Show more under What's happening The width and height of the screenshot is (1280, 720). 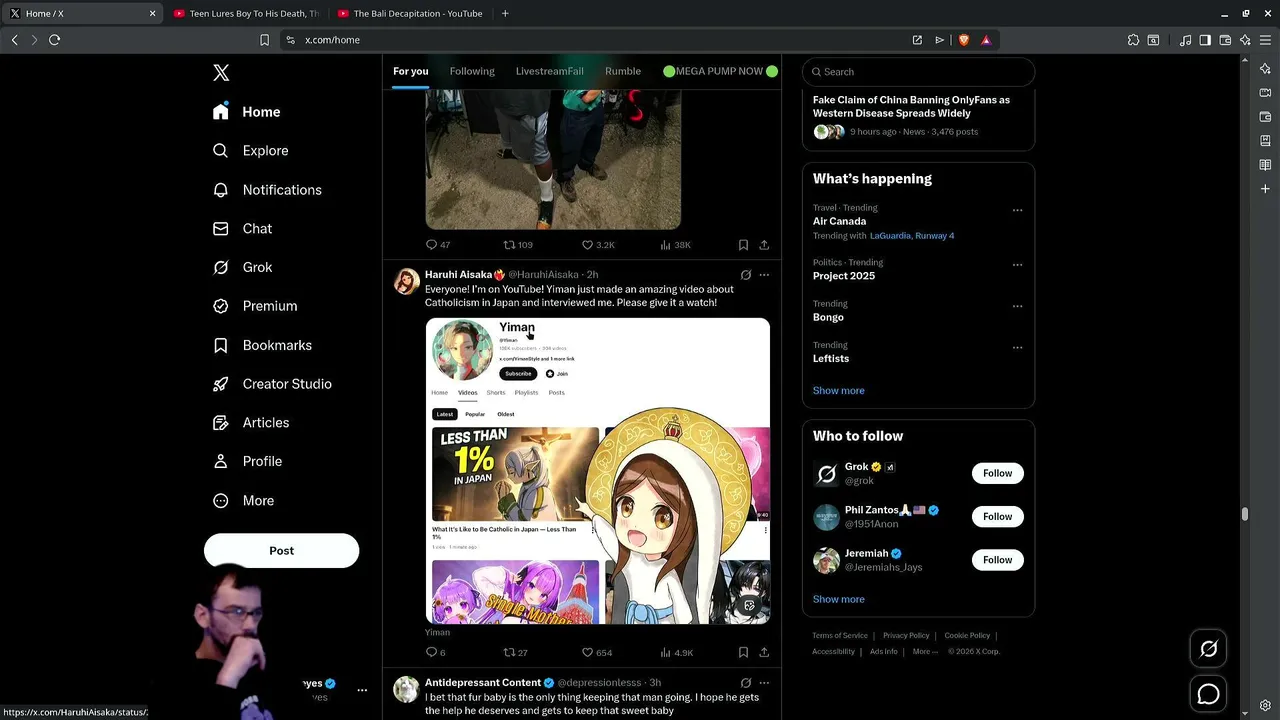coord(838,391)
